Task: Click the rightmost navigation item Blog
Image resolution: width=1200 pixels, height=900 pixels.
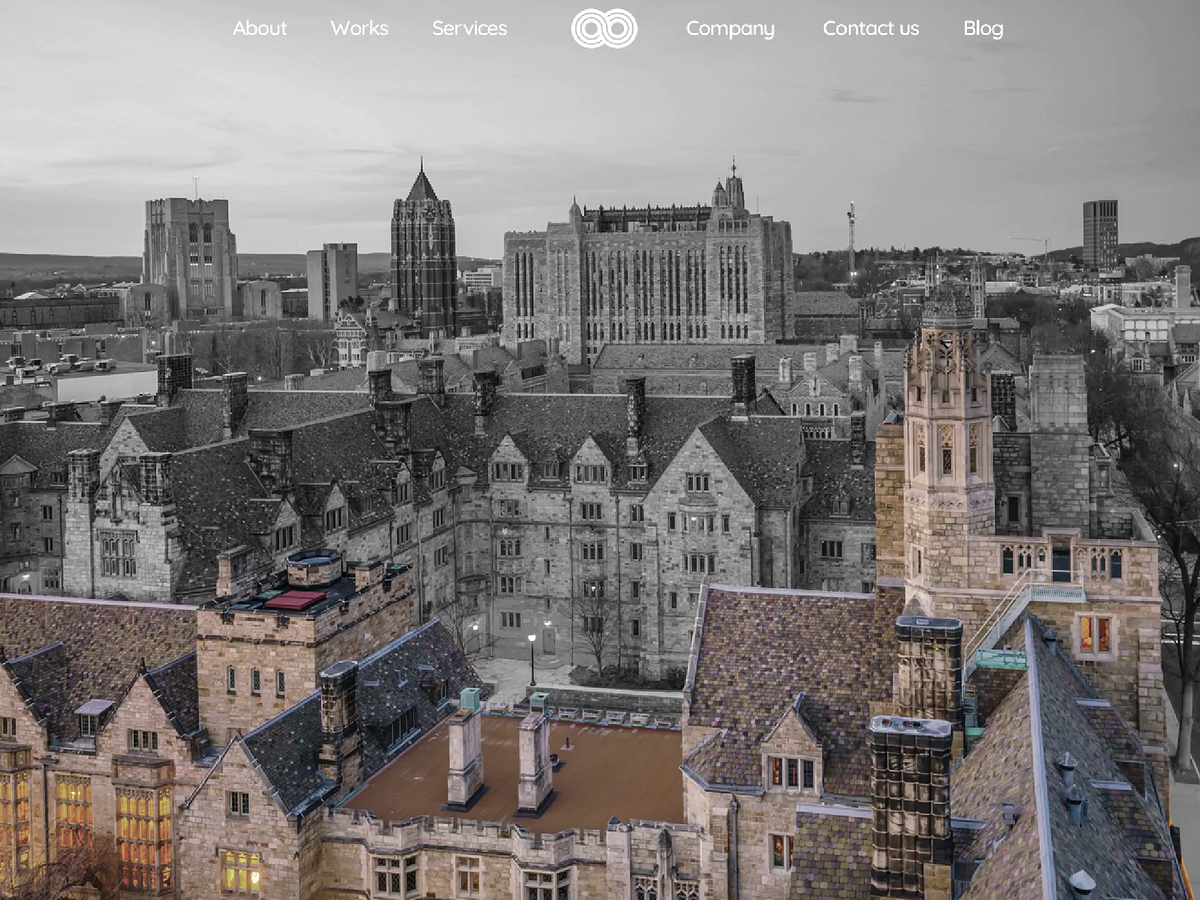Action: tap(983, 29)
